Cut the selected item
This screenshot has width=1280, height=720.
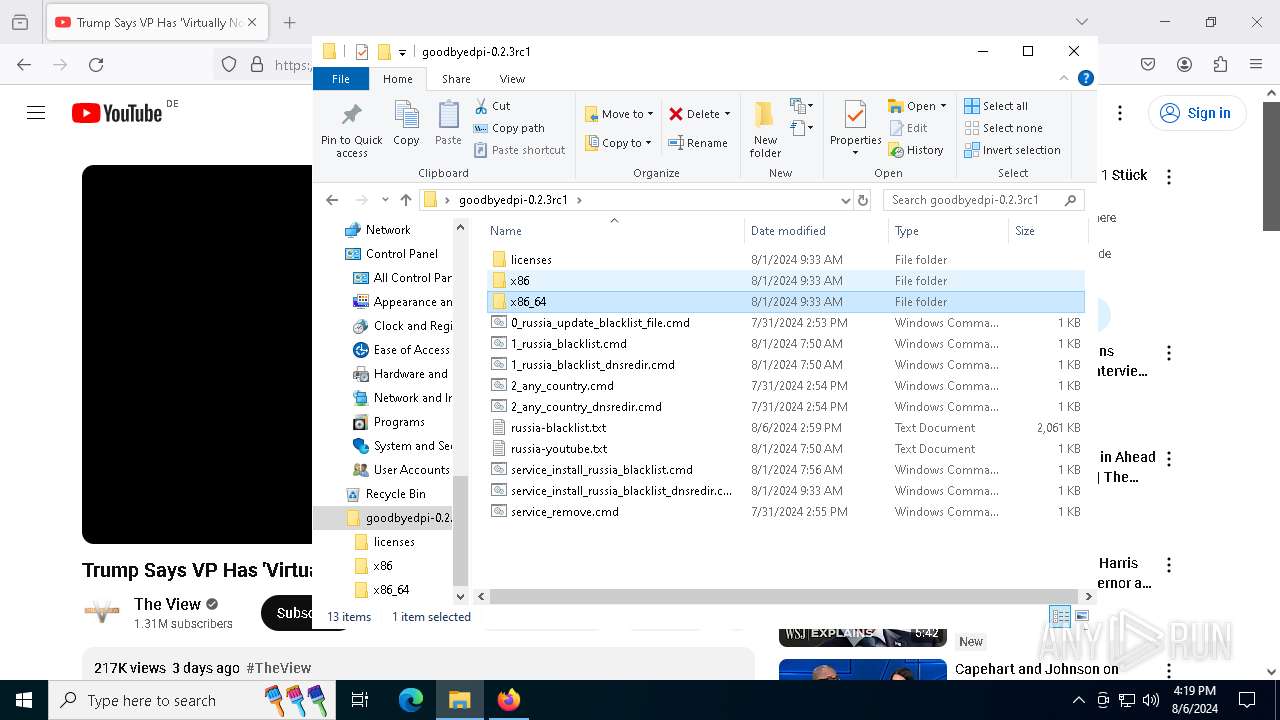pos(492,106)
